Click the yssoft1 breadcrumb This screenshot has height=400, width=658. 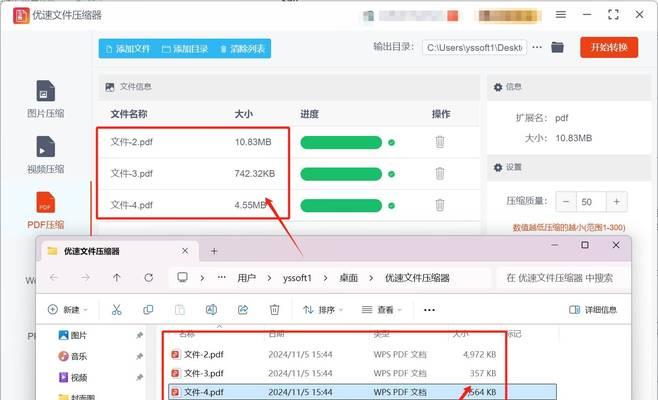297,278
